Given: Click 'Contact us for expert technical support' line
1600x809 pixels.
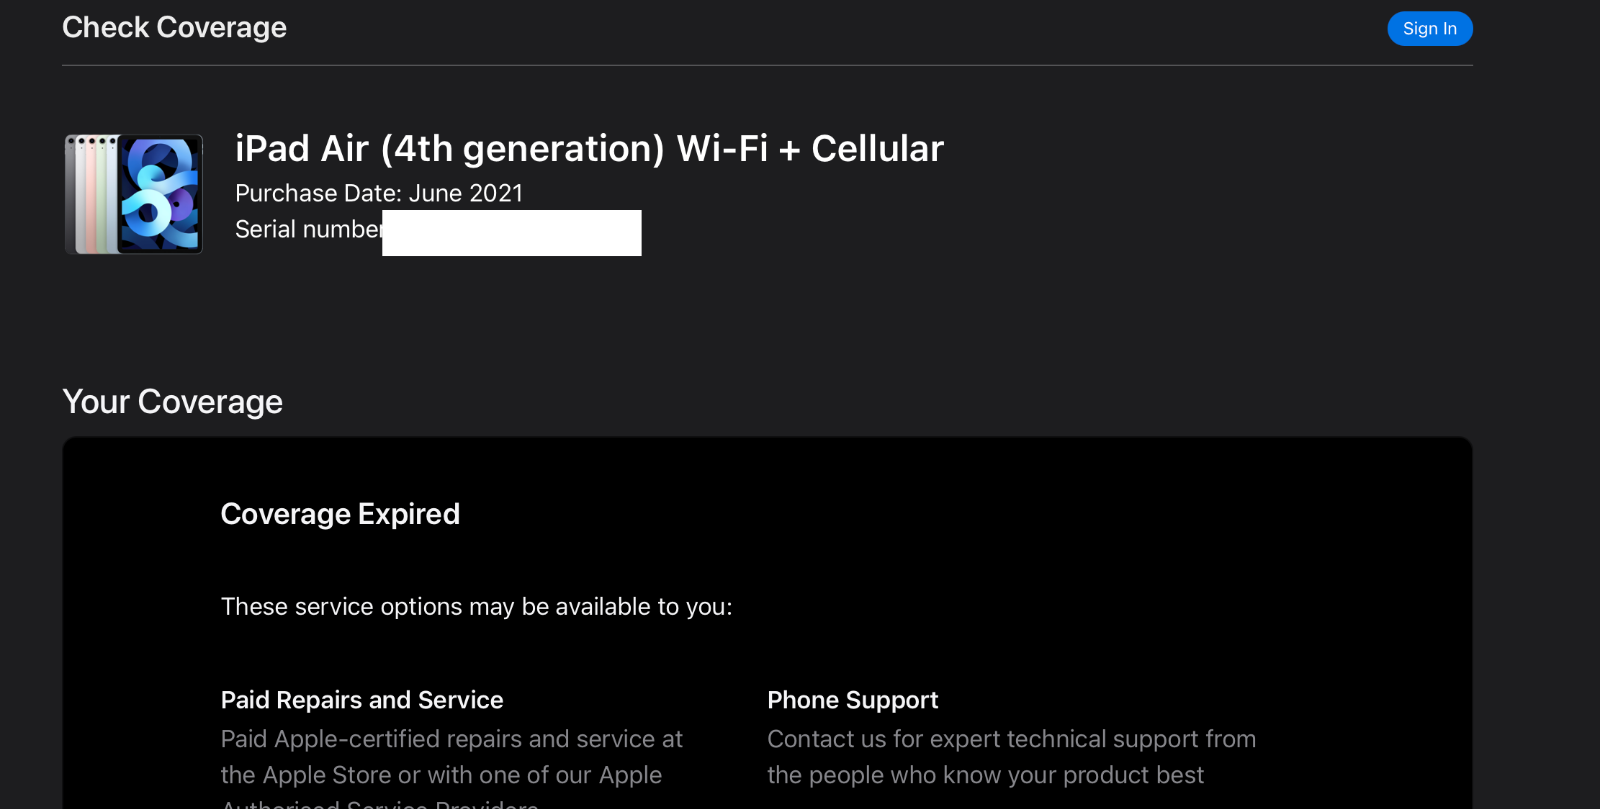Looking at the screenshot, I should (x=1011, y=739).
